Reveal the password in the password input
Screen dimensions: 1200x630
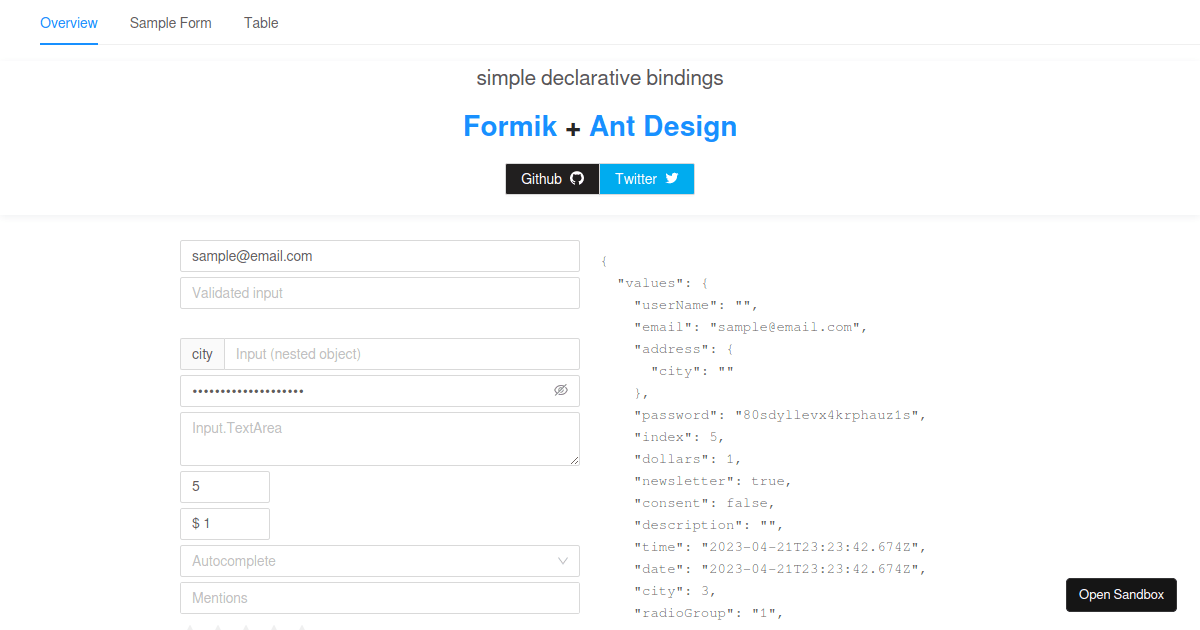click(x=560, y=390)
